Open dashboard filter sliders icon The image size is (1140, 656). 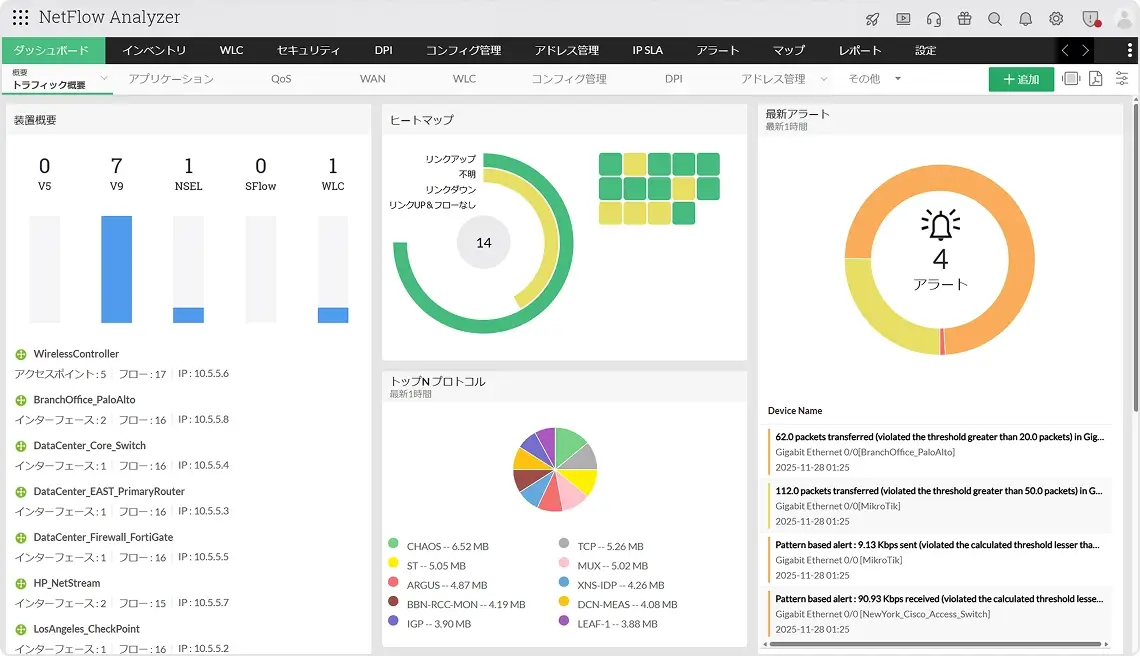pyautogui.click(x=1122, y=79)
